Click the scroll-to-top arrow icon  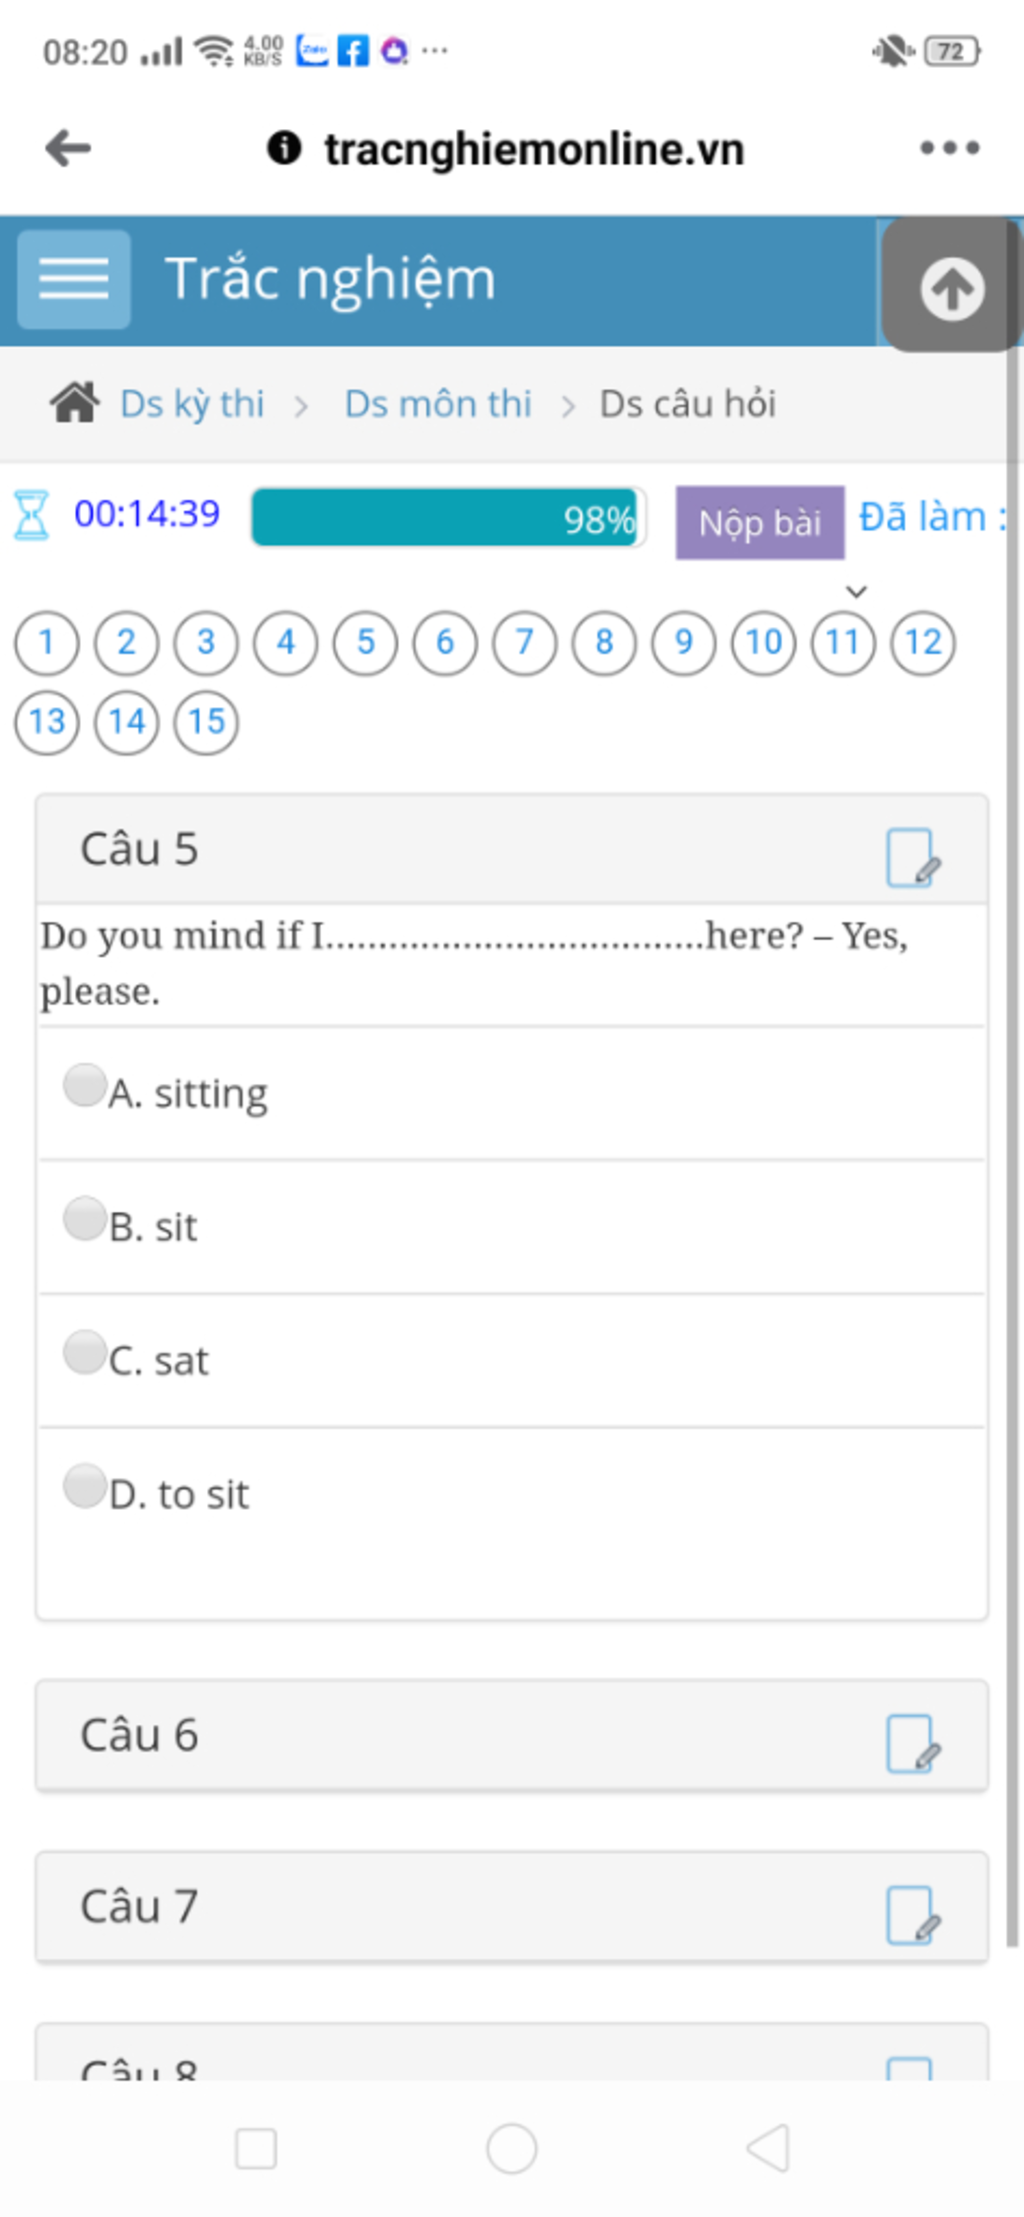pyautogui.click(x=951, y=288)
